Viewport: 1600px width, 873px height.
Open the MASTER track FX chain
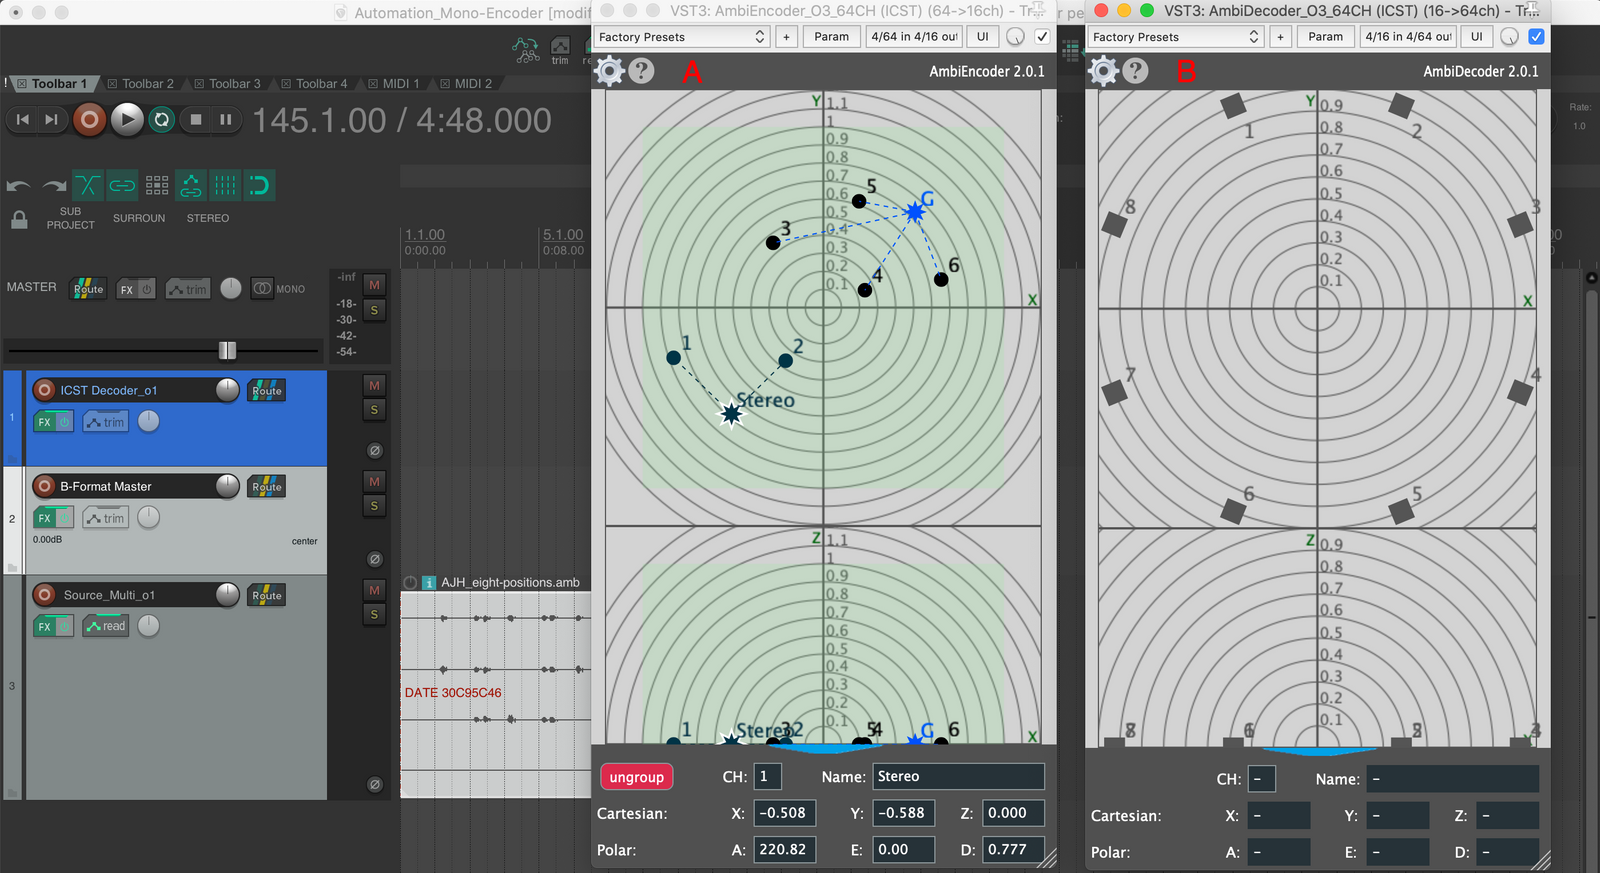127,289
